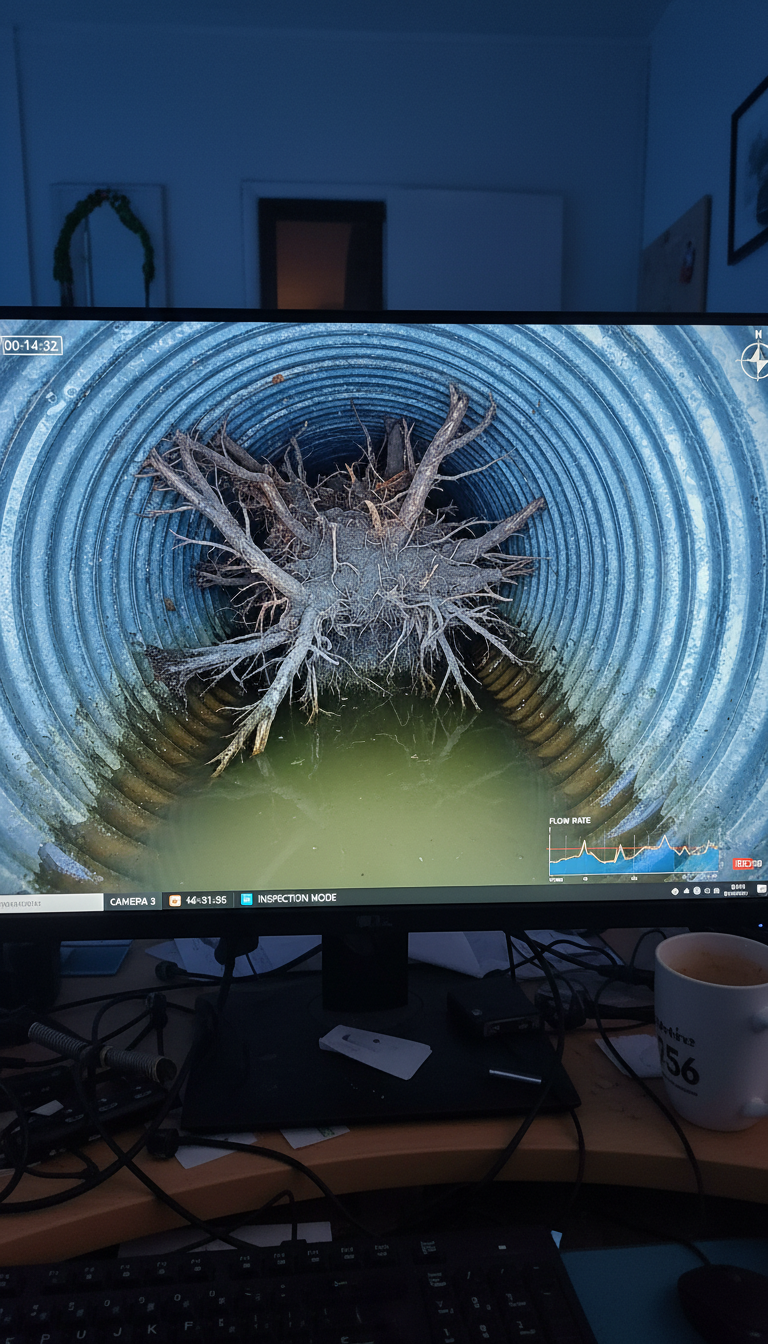
Task: Click the tray icon just left of the clock
Action: pos(716,891)
